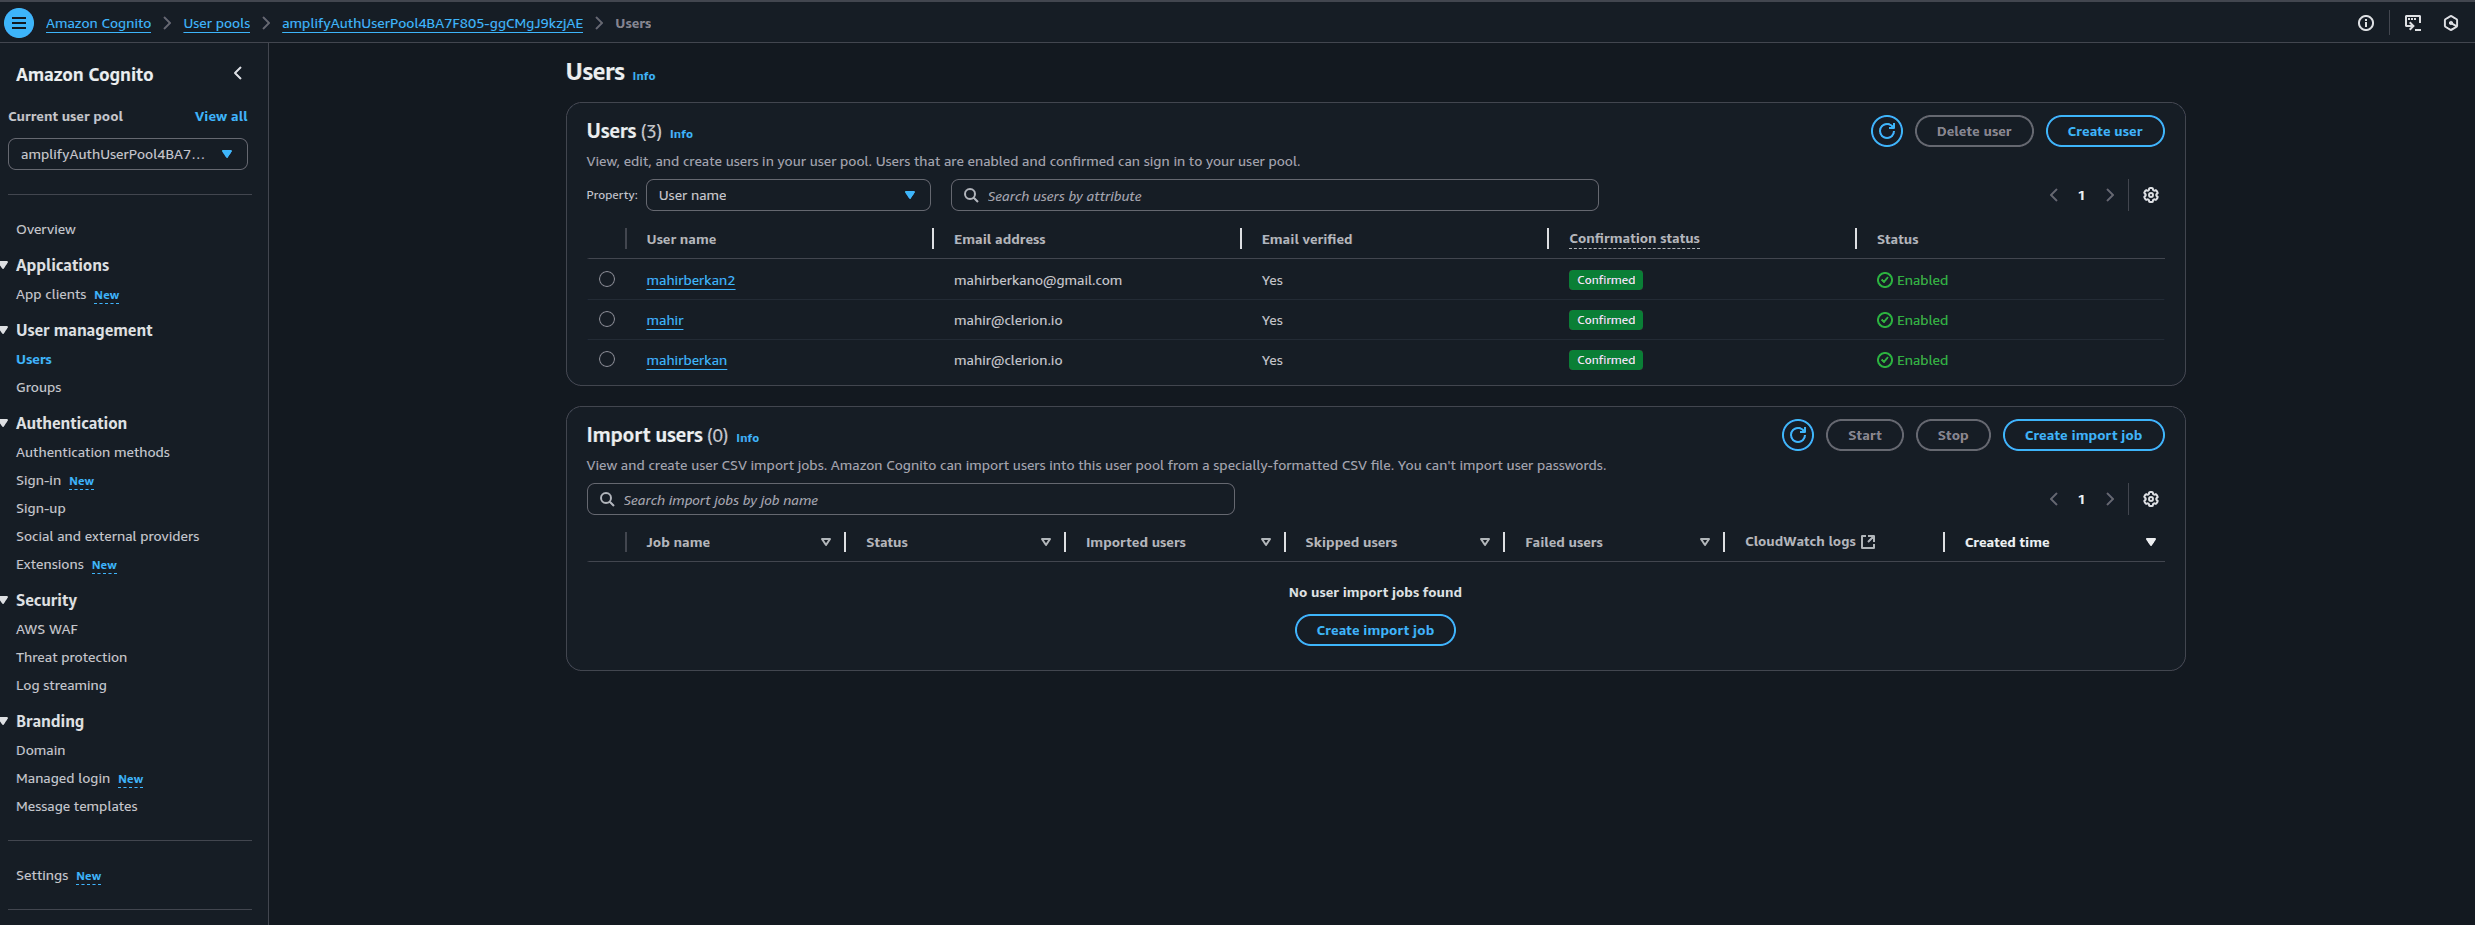Select radio button for user mahir
This screenshot has width=2475, height=925.
point(607,319)
